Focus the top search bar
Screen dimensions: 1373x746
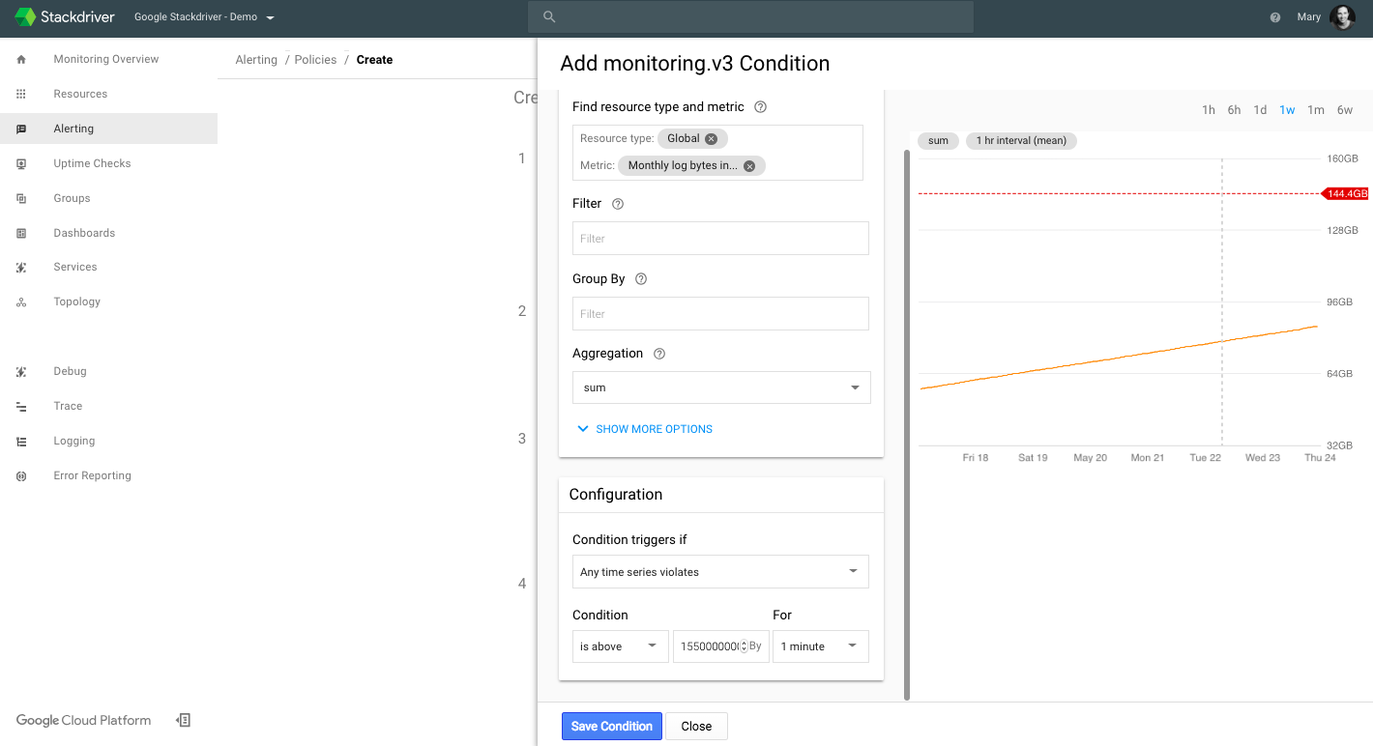click(x=750, y=17)
